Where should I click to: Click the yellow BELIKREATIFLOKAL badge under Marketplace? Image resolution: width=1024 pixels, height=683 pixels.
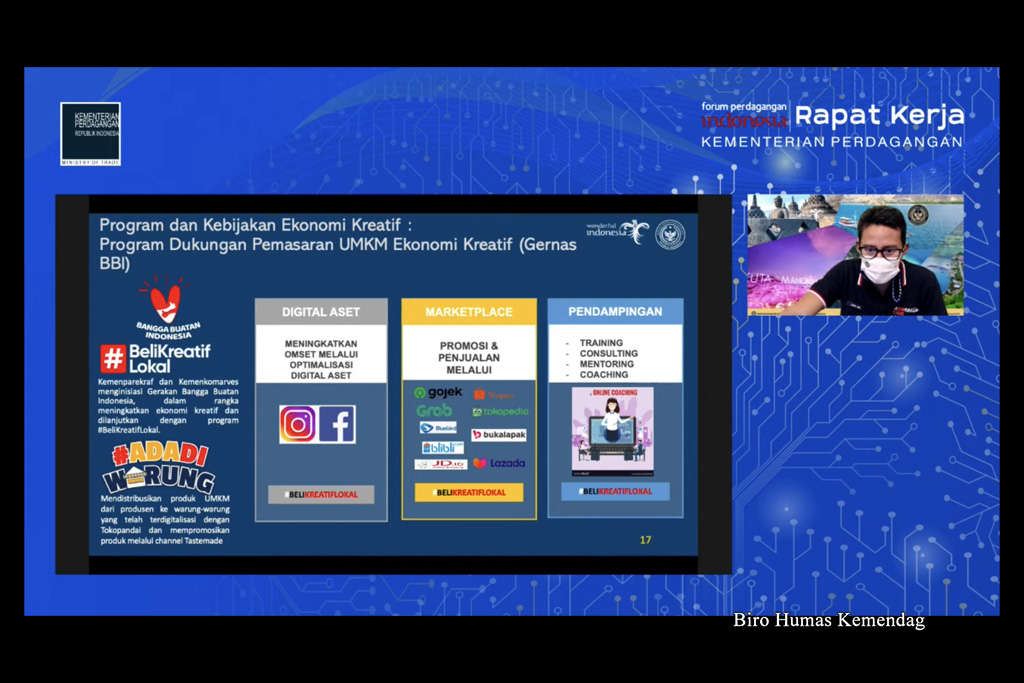point(469,492)
